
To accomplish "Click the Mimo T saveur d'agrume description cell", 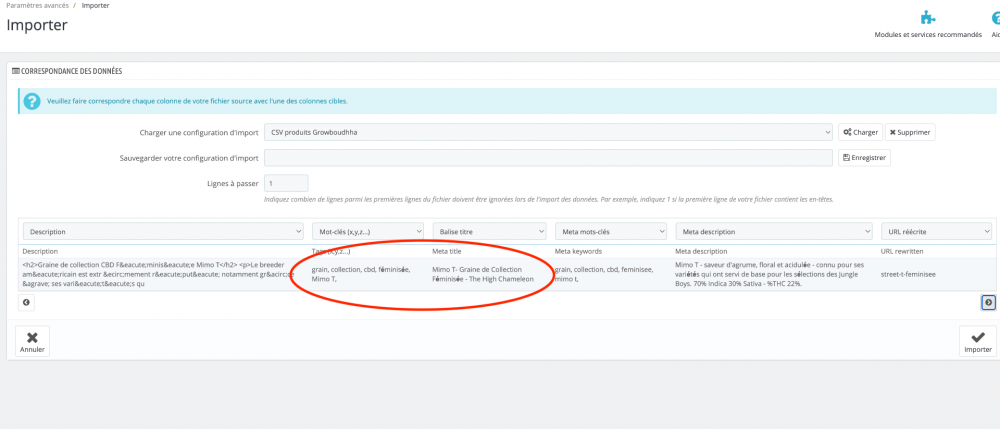I will (771, 274).
